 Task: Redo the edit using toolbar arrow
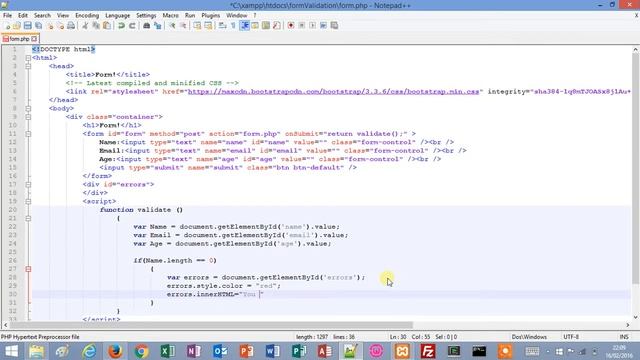[x=132, y=26]
